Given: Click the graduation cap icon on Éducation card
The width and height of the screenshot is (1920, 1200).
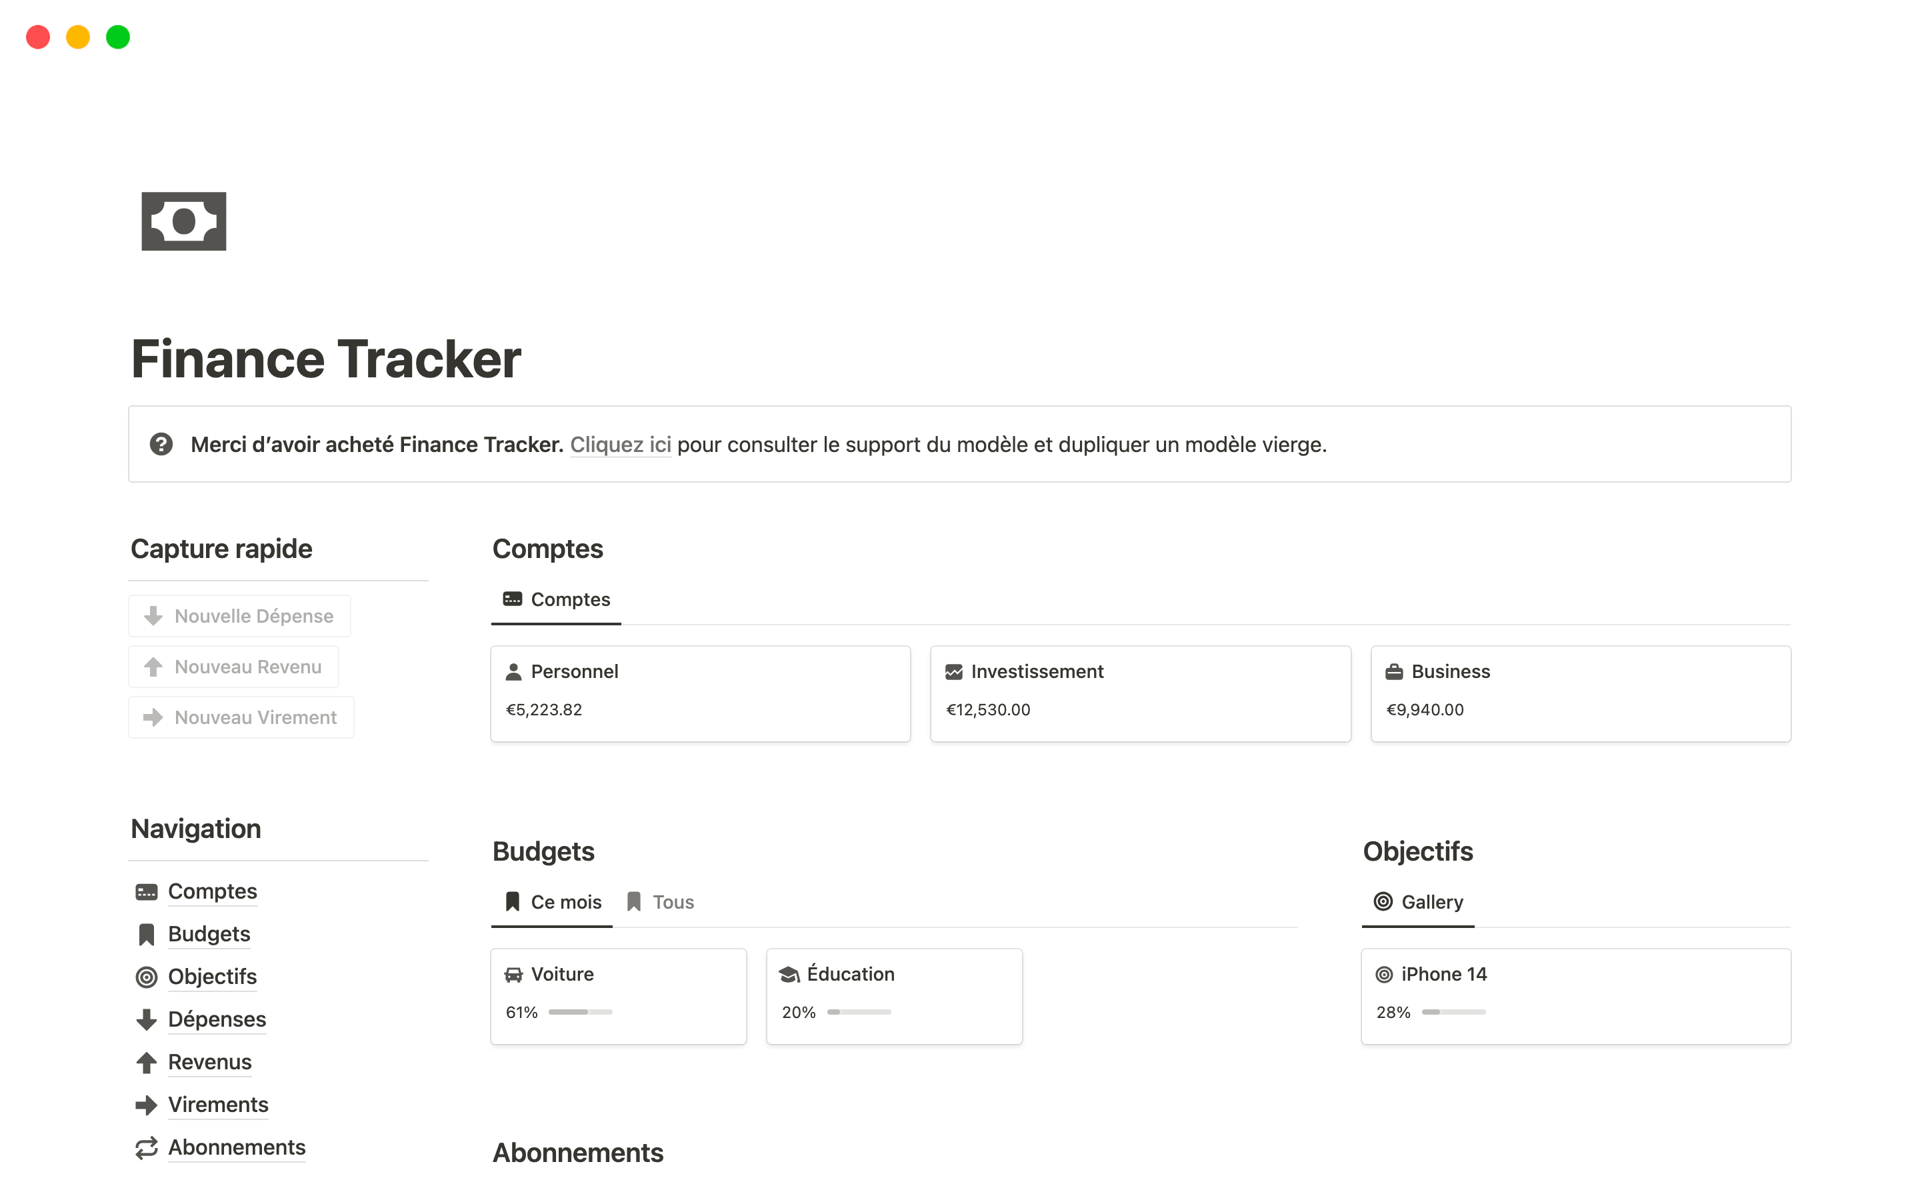Looking at the screenshot, I should pos(789,974).
